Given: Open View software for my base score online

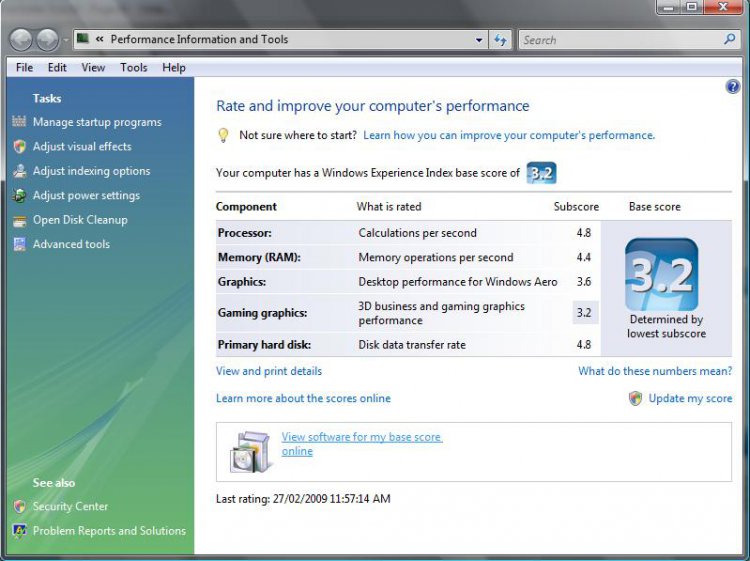Looking at the screenshot, I should pyautogui.click(x=362, y=444).
